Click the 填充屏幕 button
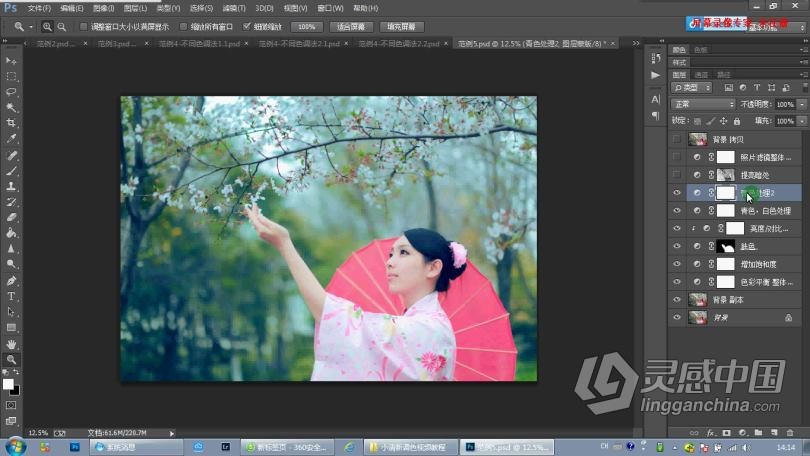810x456 pixels. point(401,27)
